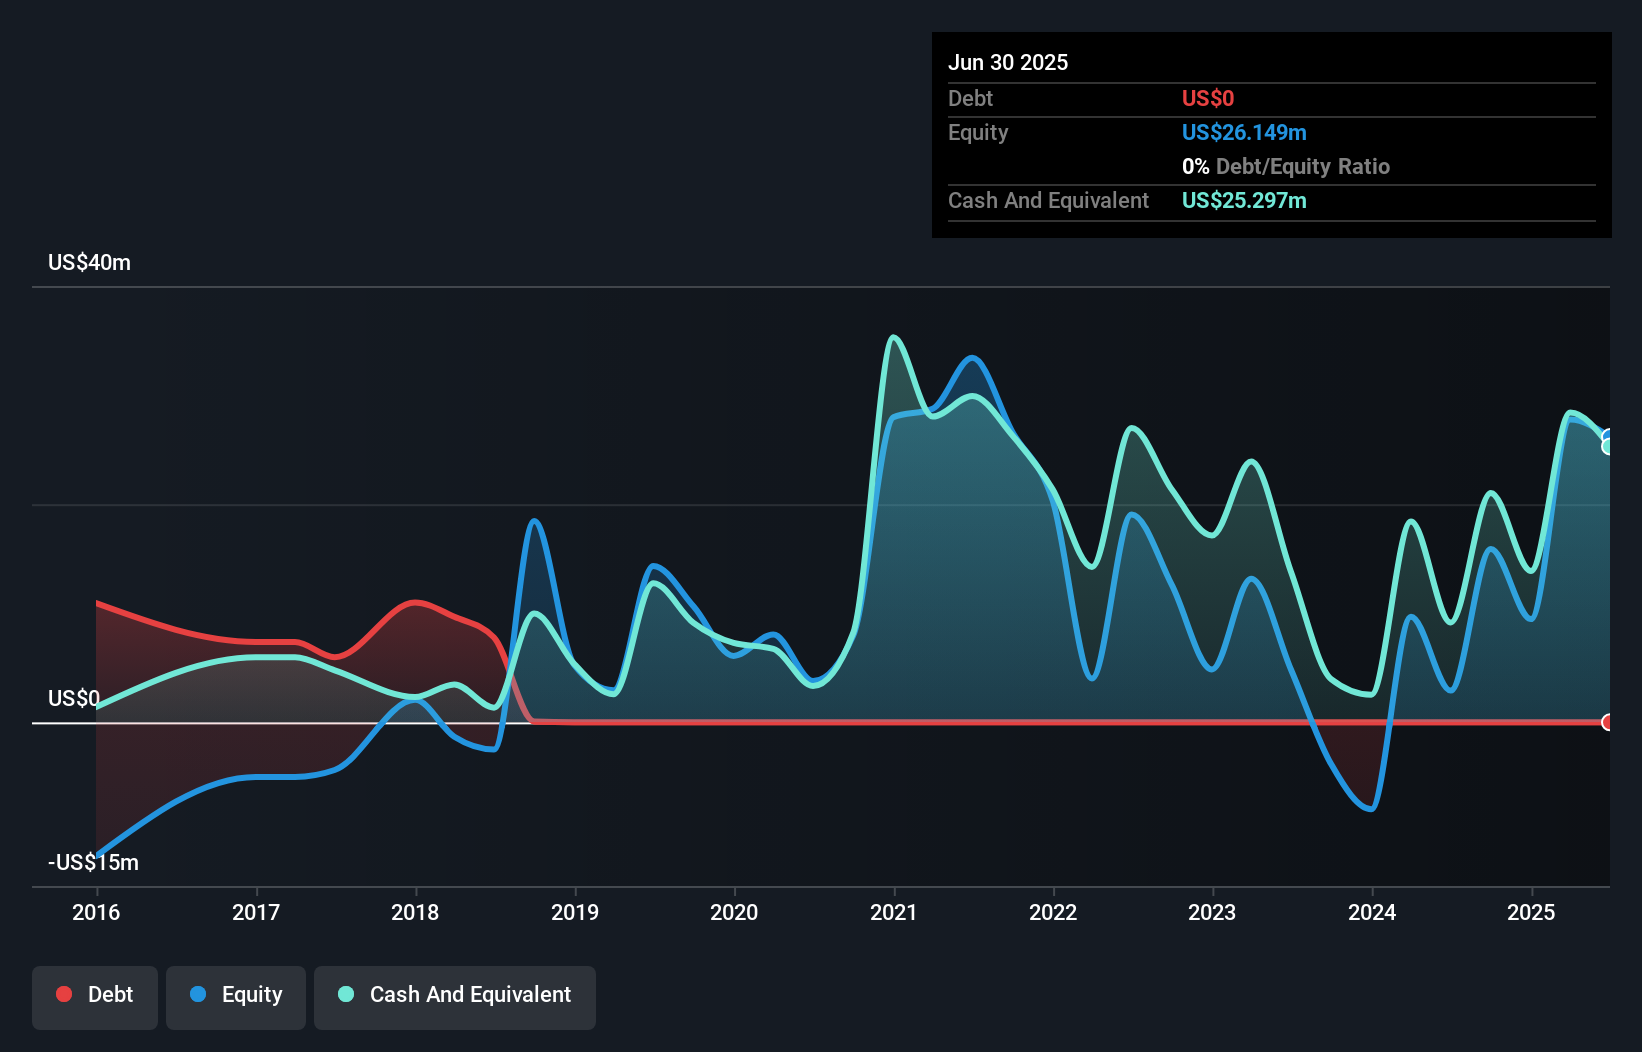Select the 2018 x-axis label
The height and width of the screenshot is (1052, 1642).
tap(415, 912)
